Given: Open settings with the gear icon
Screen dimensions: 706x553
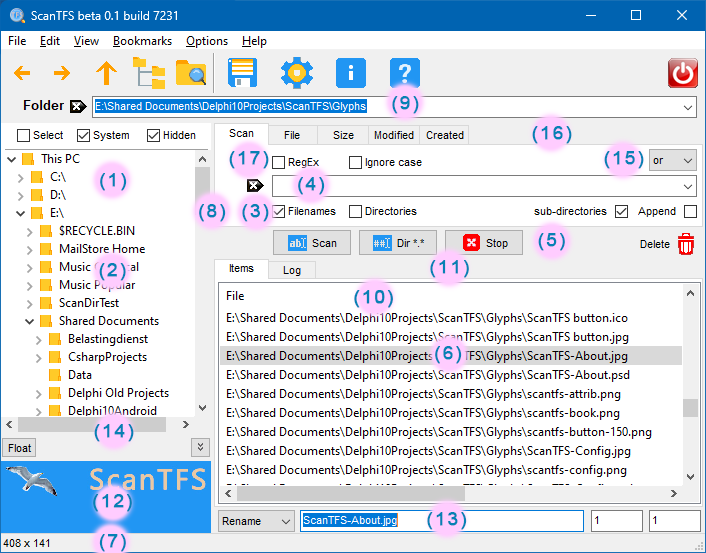Looking at the screenshot, I should coord(297,73).
